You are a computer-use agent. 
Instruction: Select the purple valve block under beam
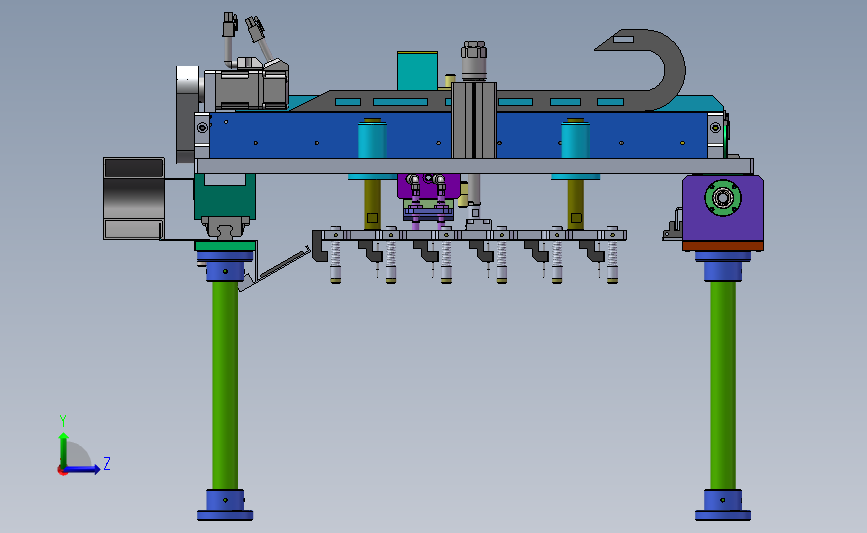(429, 186)
